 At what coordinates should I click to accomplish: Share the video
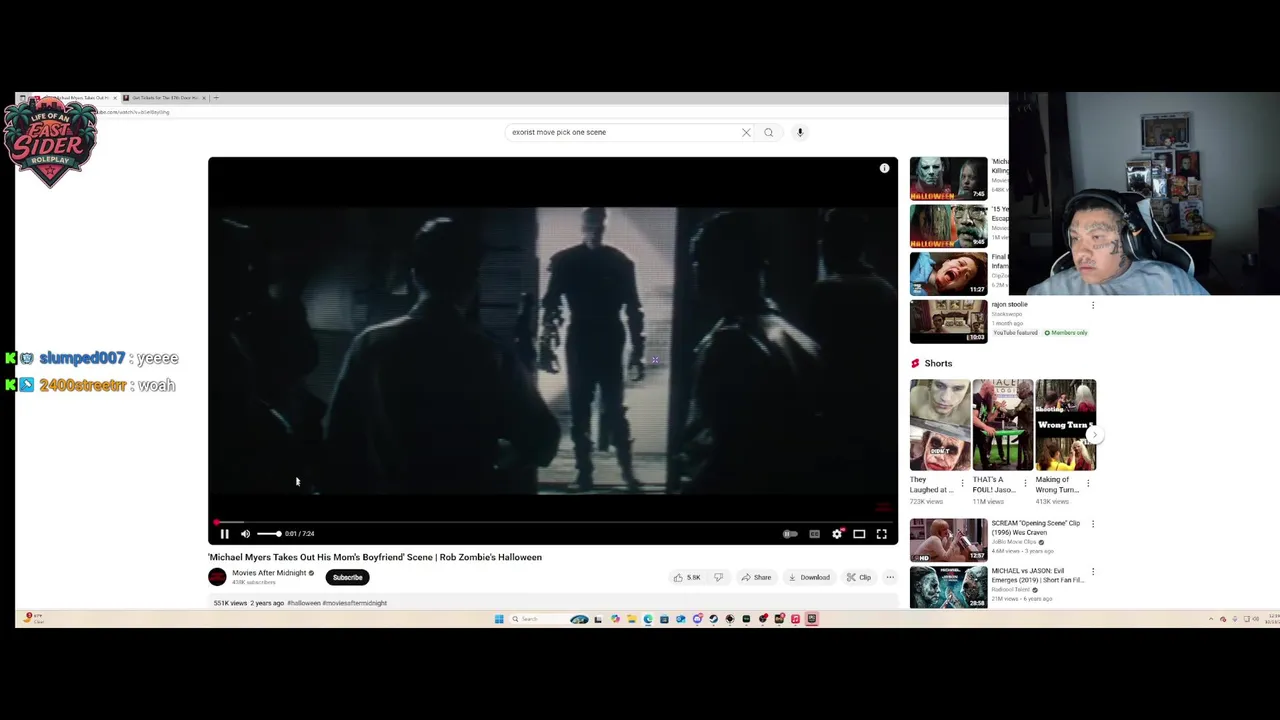[x=756, y=577]
